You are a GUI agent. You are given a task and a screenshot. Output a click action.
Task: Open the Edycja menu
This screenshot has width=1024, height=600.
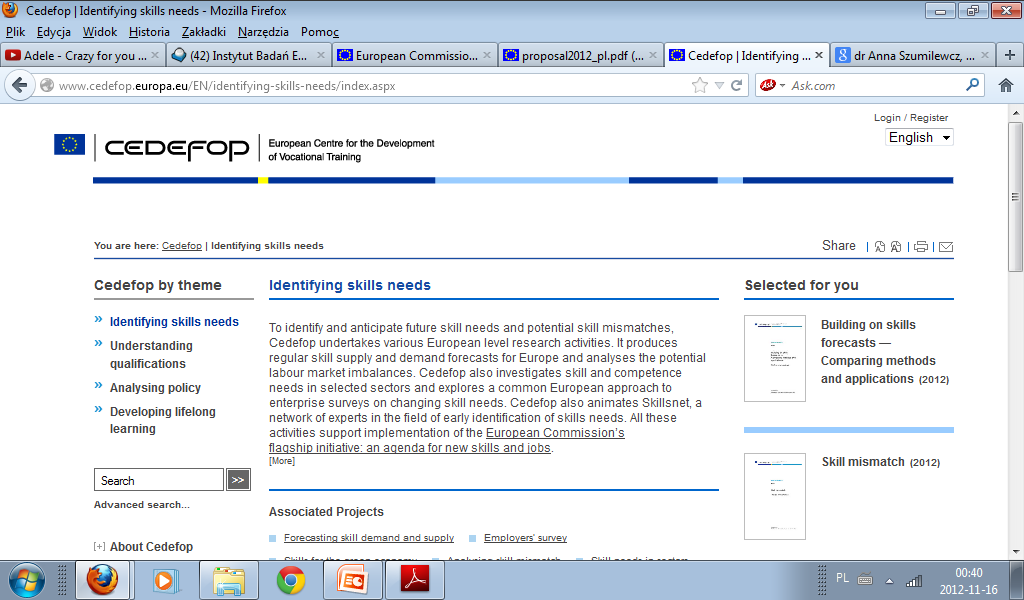pyautogui.click(x=54, y=32)
